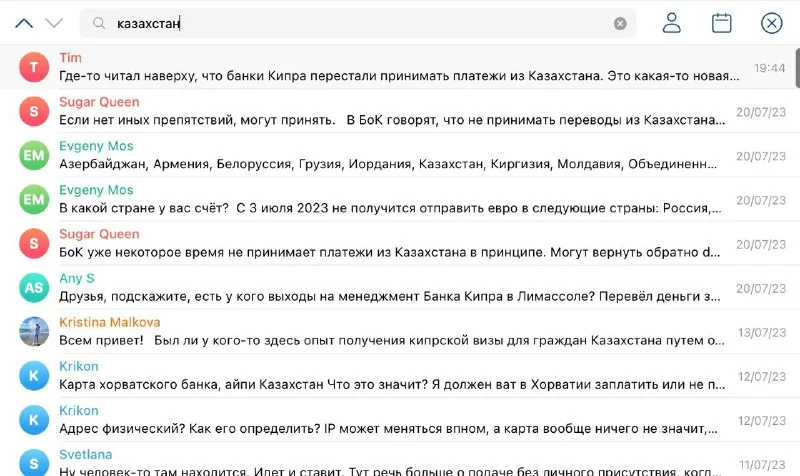Go to previous search result with up arrow
The image size is (800, 476).
click(x=24, y=23)
